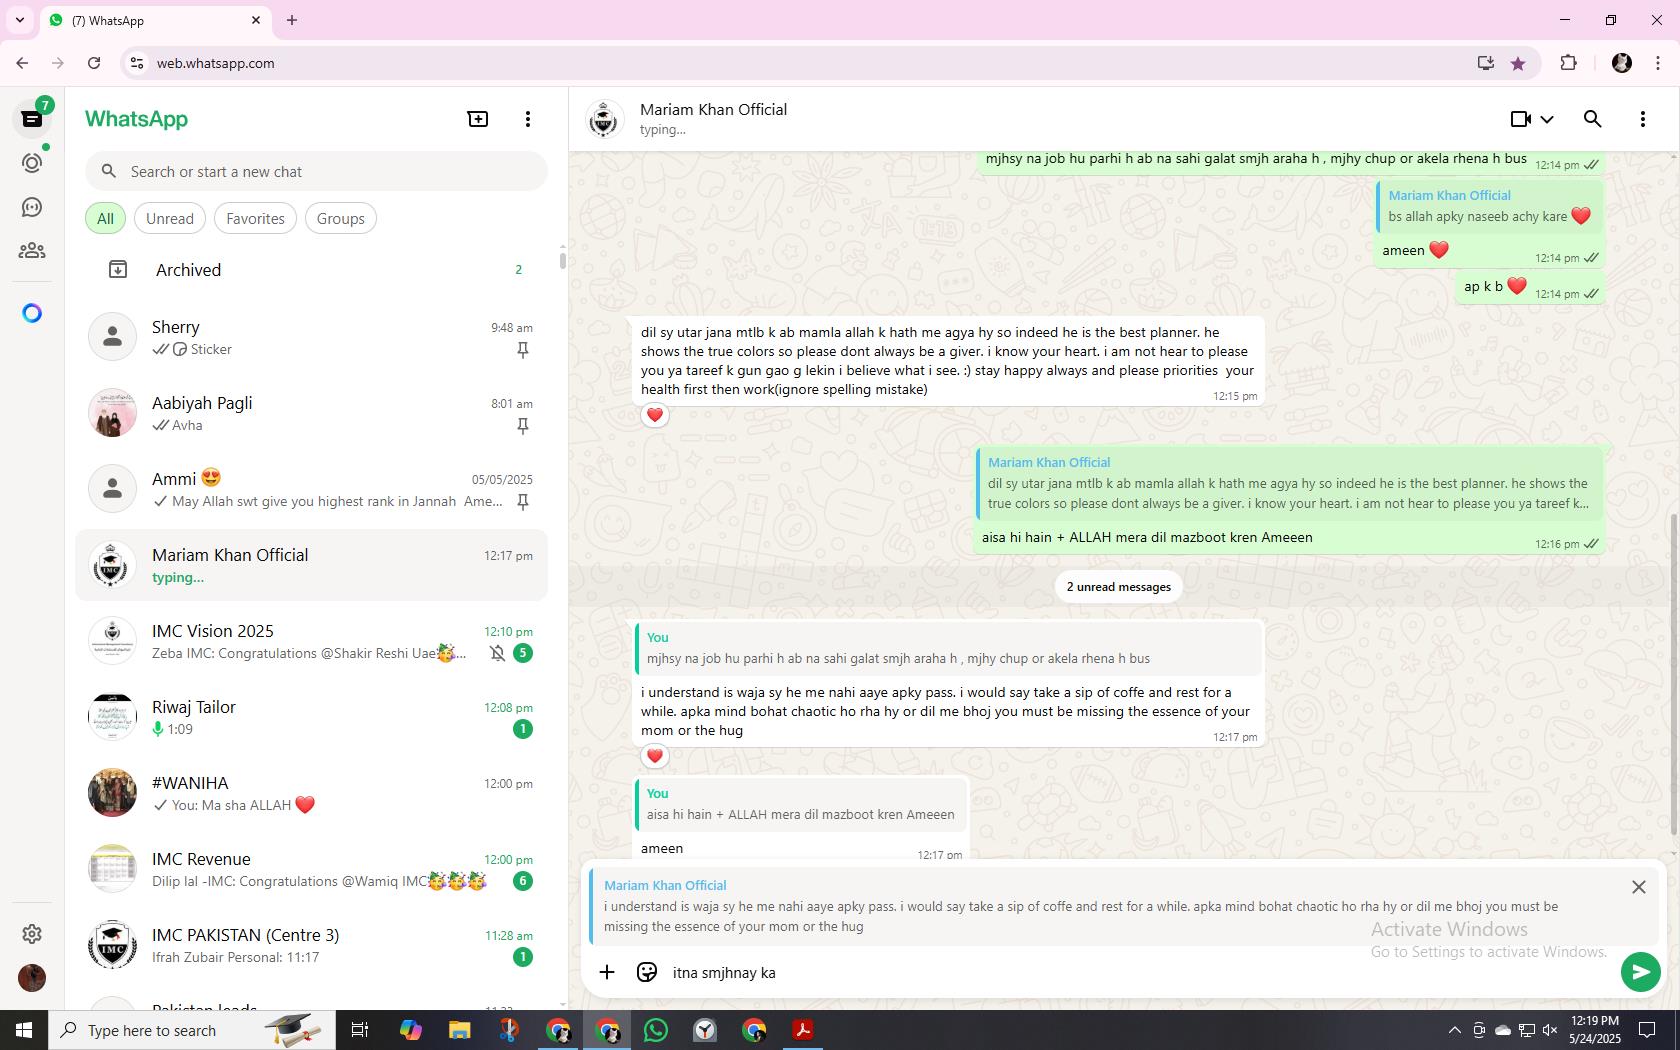This screenshot has height=1050, width=1680.
Task: Click the Install app icon in address bar
Action: (x=1485, y=63)
